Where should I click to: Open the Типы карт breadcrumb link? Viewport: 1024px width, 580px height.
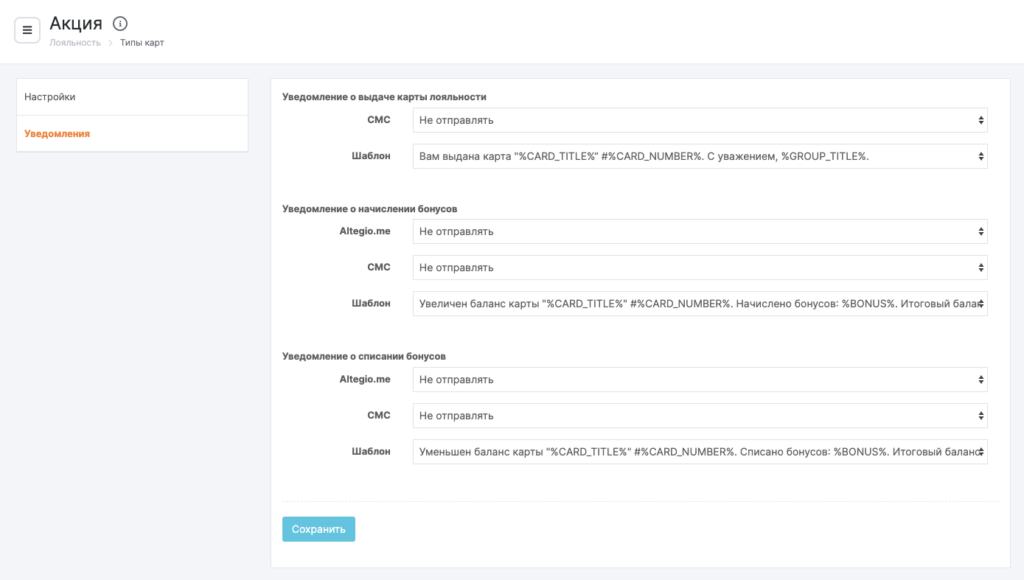pyautogui.click(x=142, y=43)
